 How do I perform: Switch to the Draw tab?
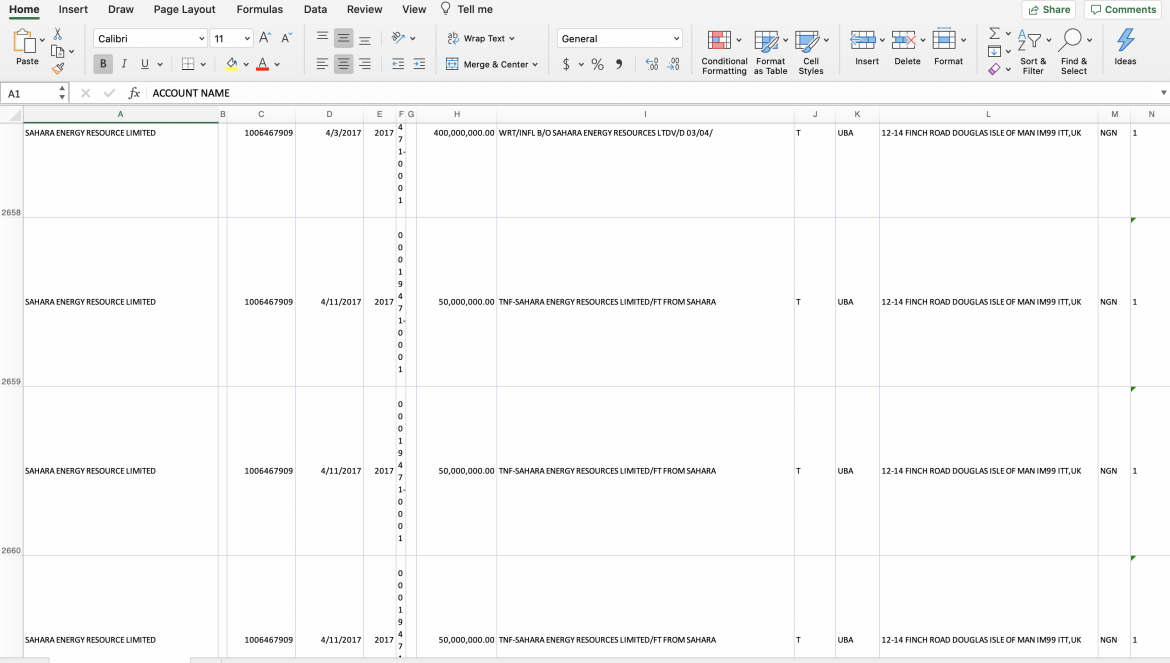tap(121, 10)
